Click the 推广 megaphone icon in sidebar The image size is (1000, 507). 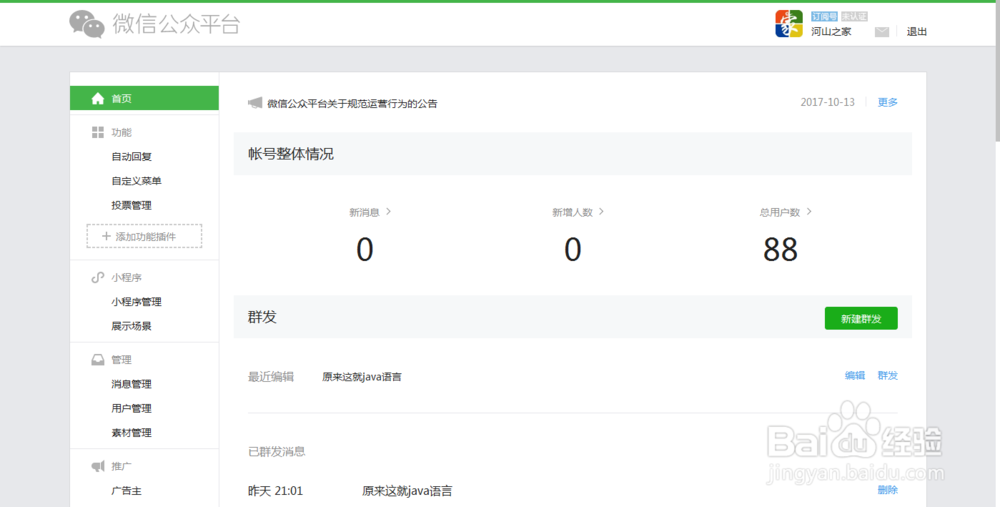click(x=98, y=466)
